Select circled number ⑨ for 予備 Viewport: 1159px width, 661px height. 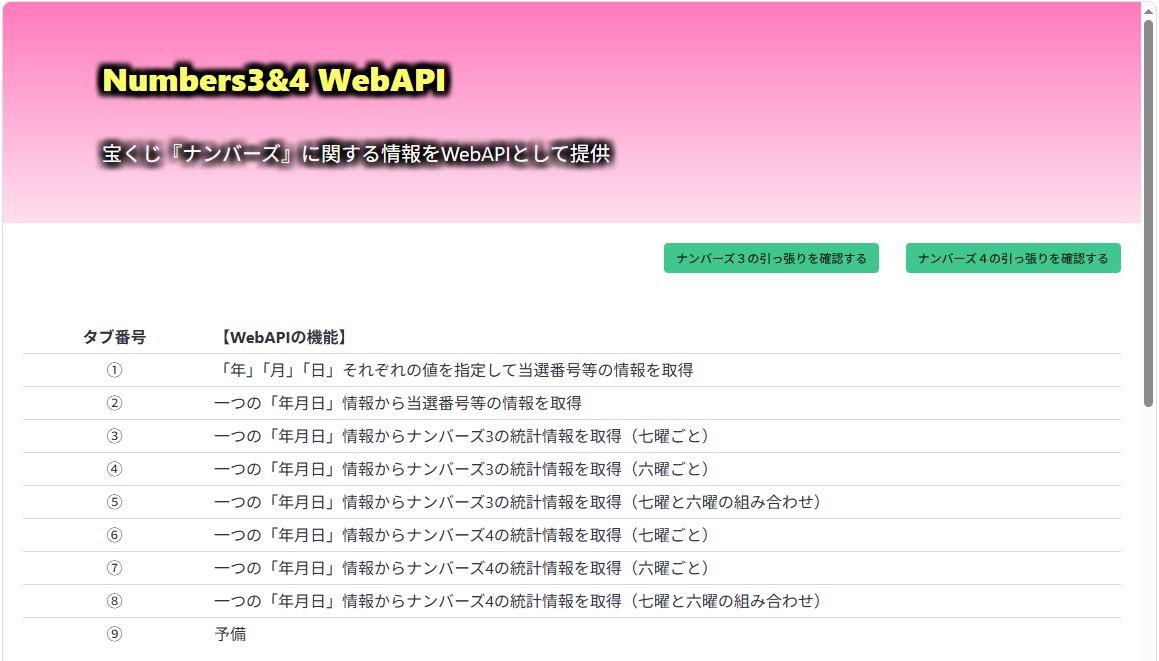(x=114, y=634)
